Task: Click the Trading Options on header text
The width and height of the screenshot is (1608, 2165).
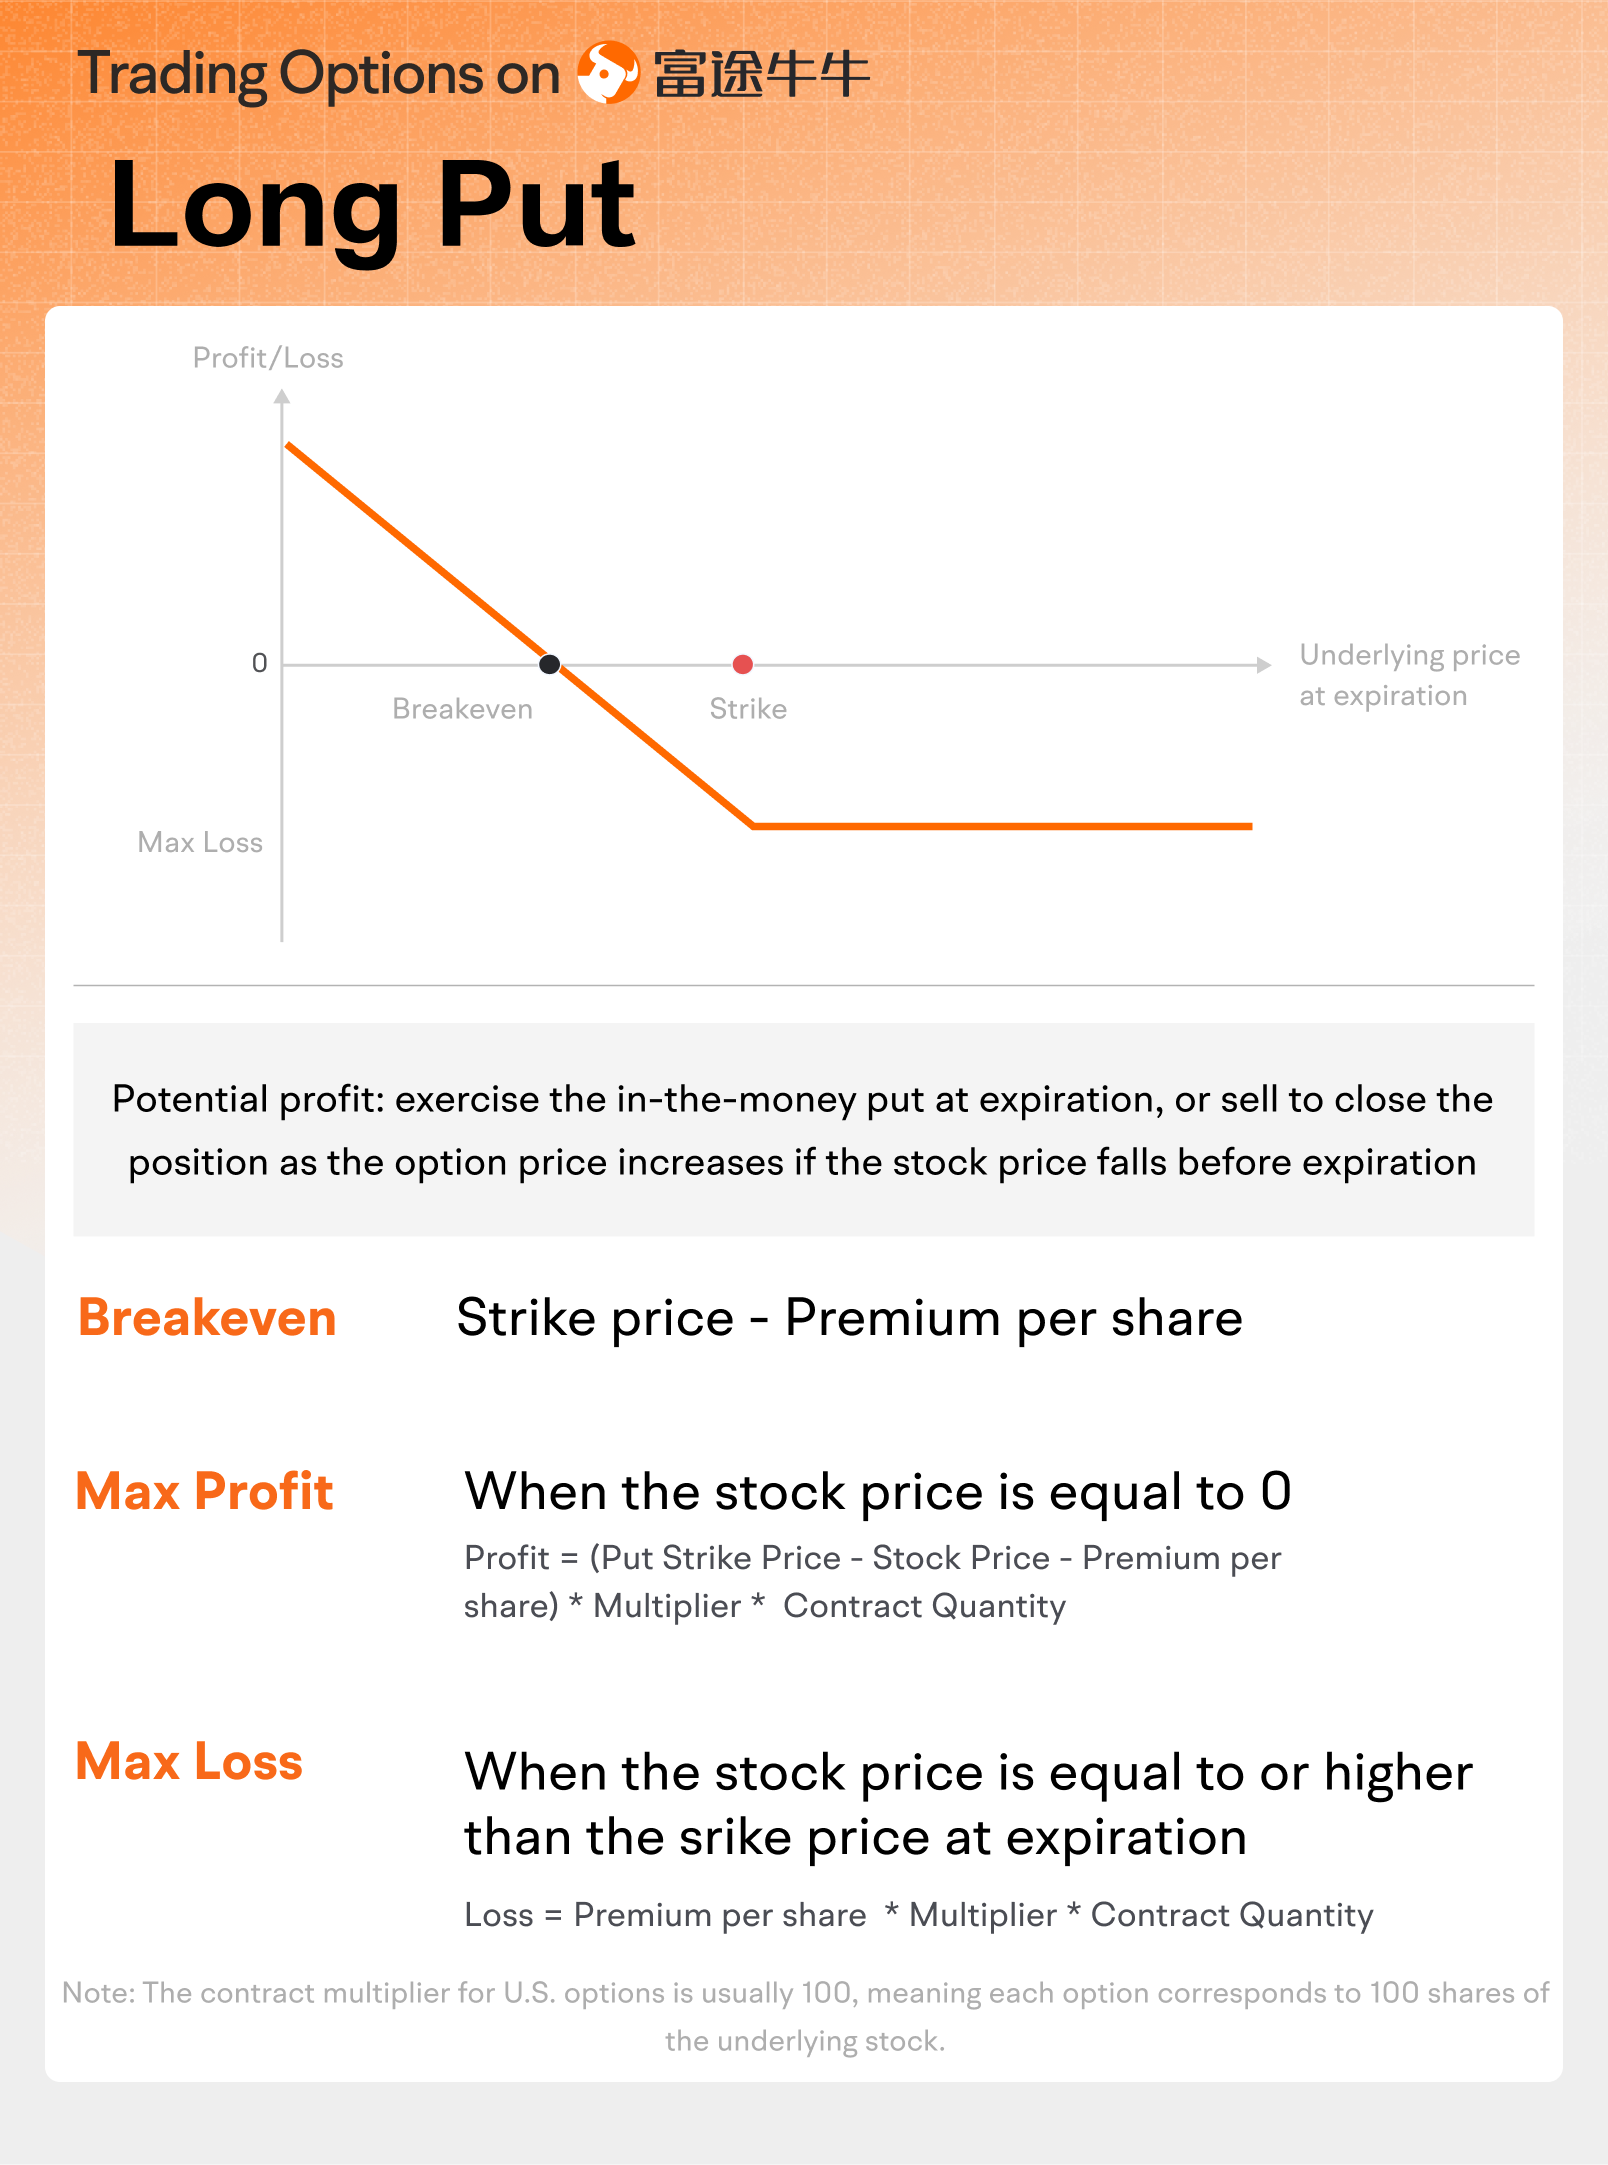Action: tap(319, 74)
